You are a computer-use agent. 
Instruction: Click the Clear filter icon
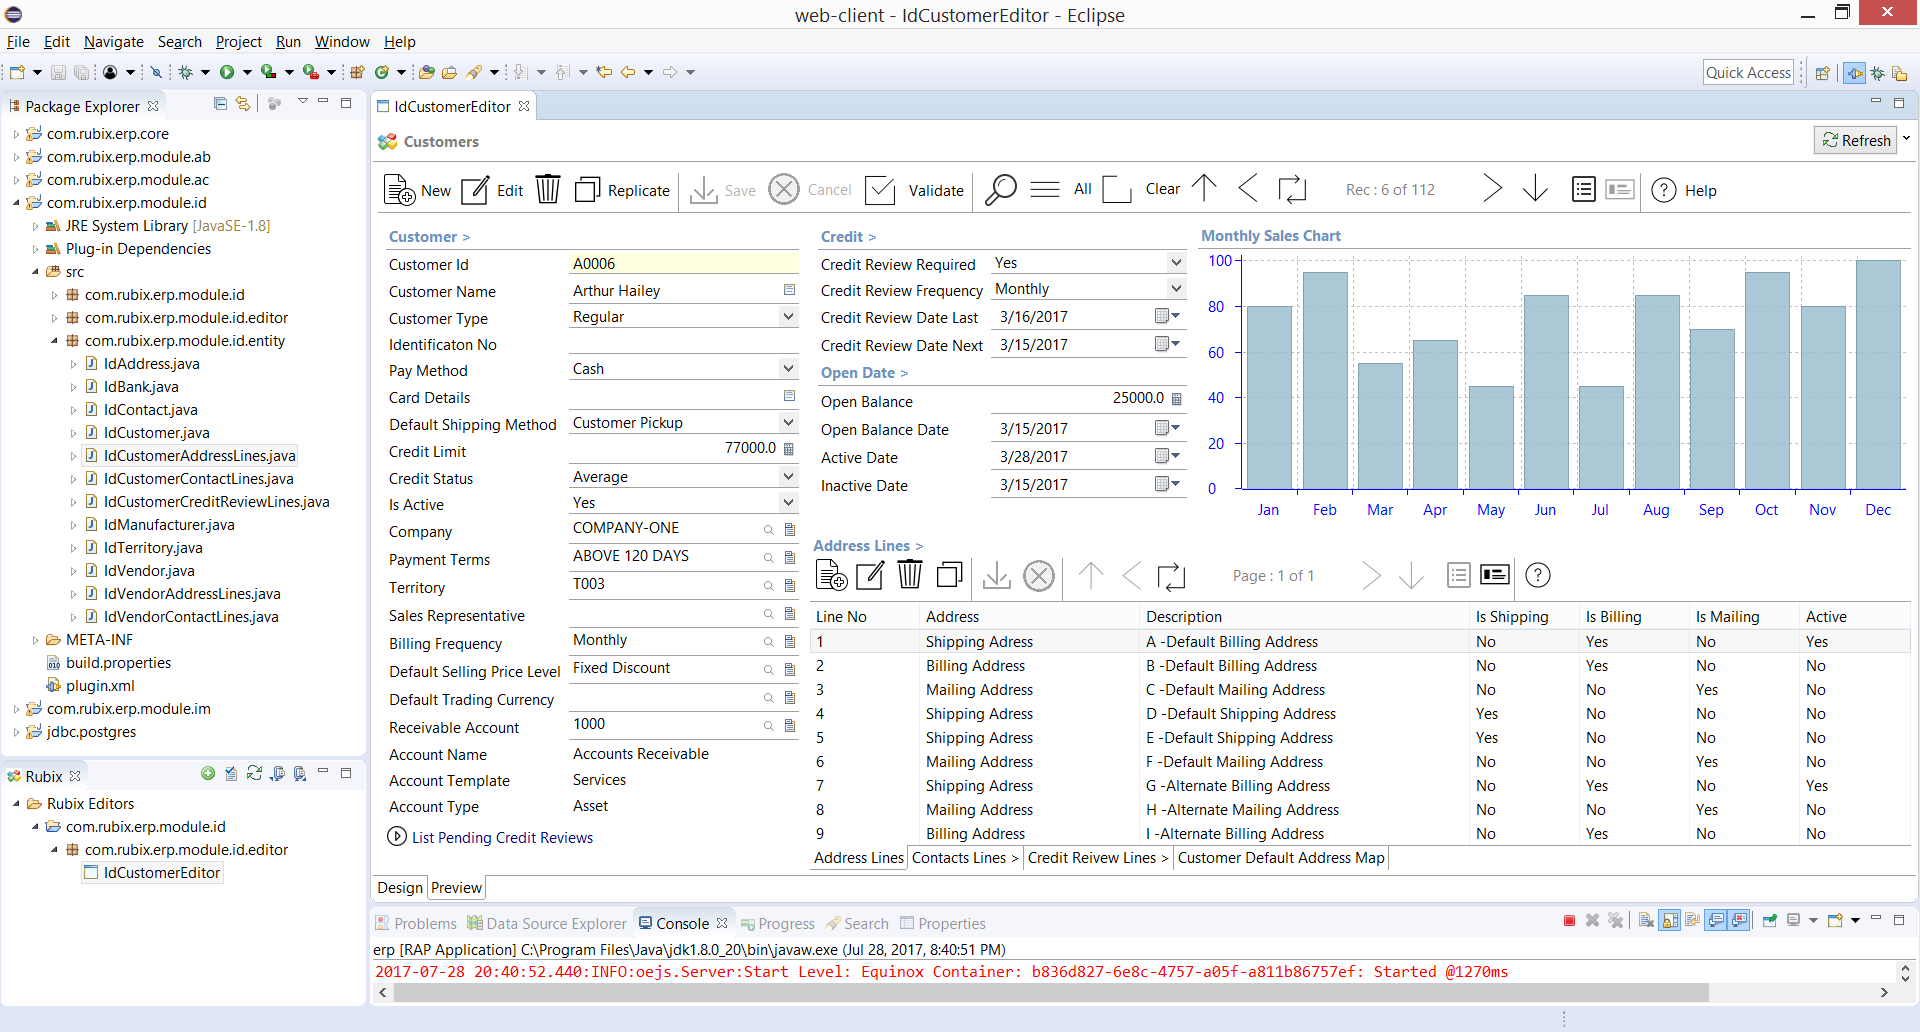pos(1116,189)
